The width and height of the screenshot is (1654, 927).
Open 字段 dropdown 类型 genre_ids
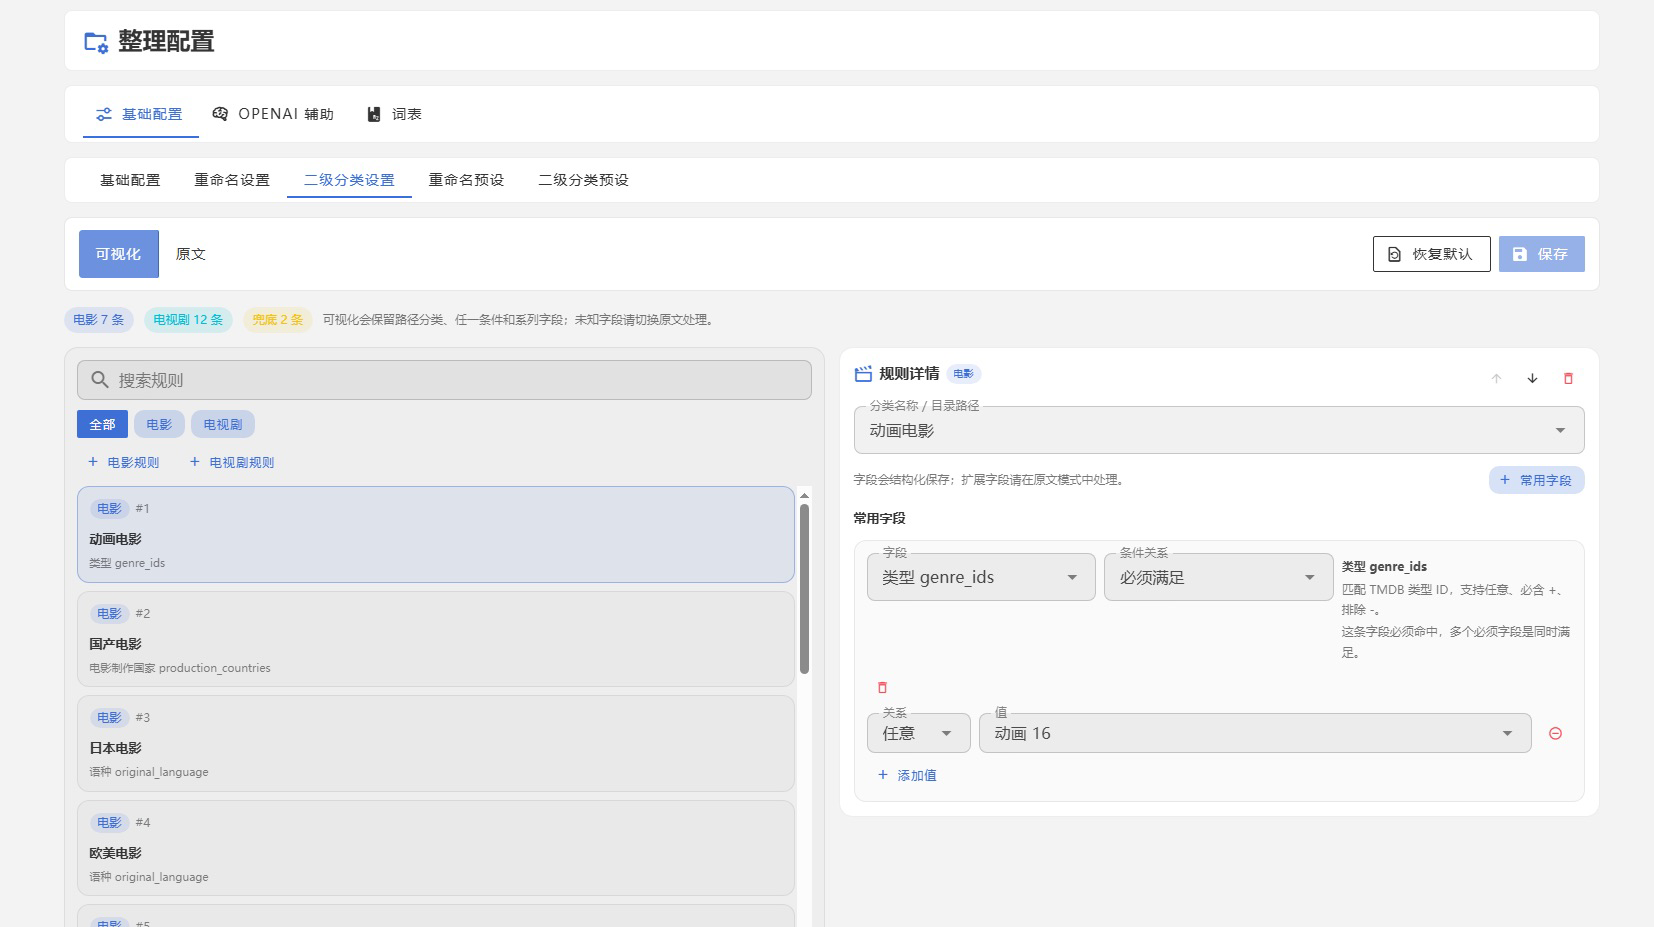point(980,577)
